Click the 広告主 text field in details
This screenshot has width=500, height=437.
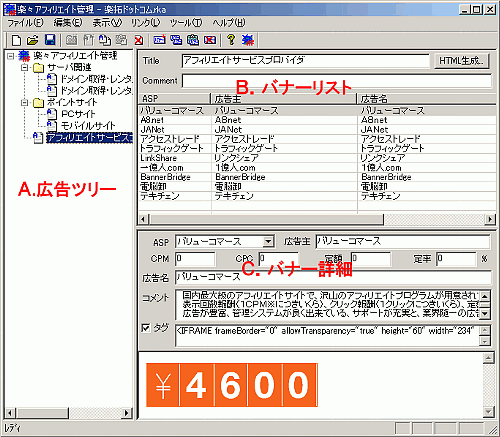pos(403,241)
